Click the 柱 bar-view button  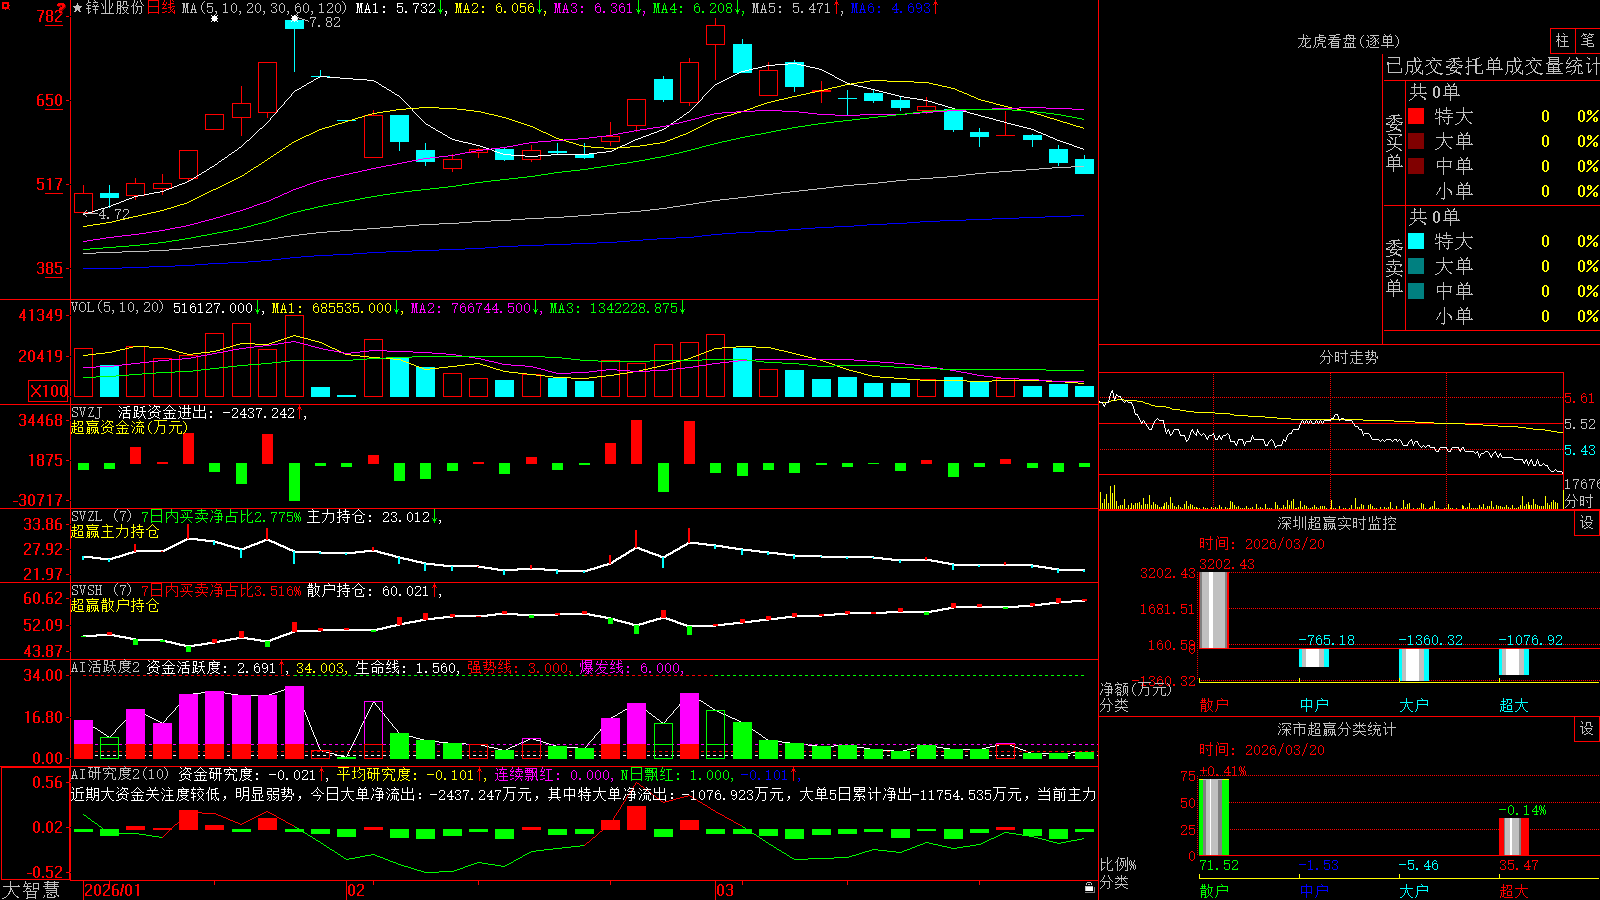(1561, 41)
